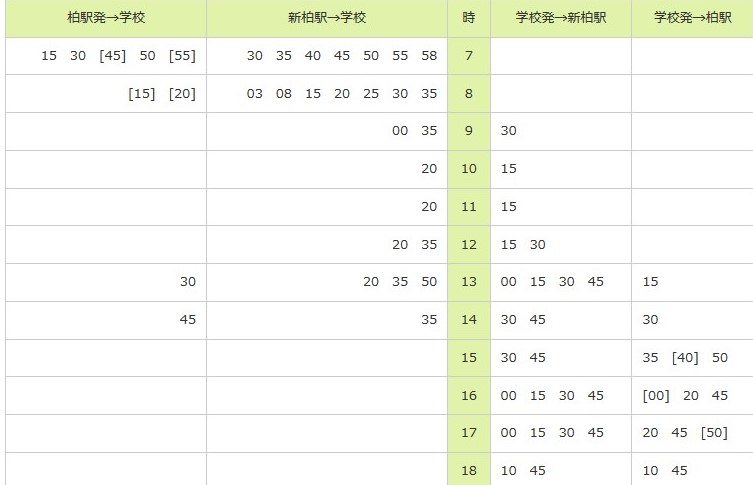Click the [50] time in 17 o'clock row
Viewport: 753px width, 485px height.
pyautogui.click(x=714, y=433)
